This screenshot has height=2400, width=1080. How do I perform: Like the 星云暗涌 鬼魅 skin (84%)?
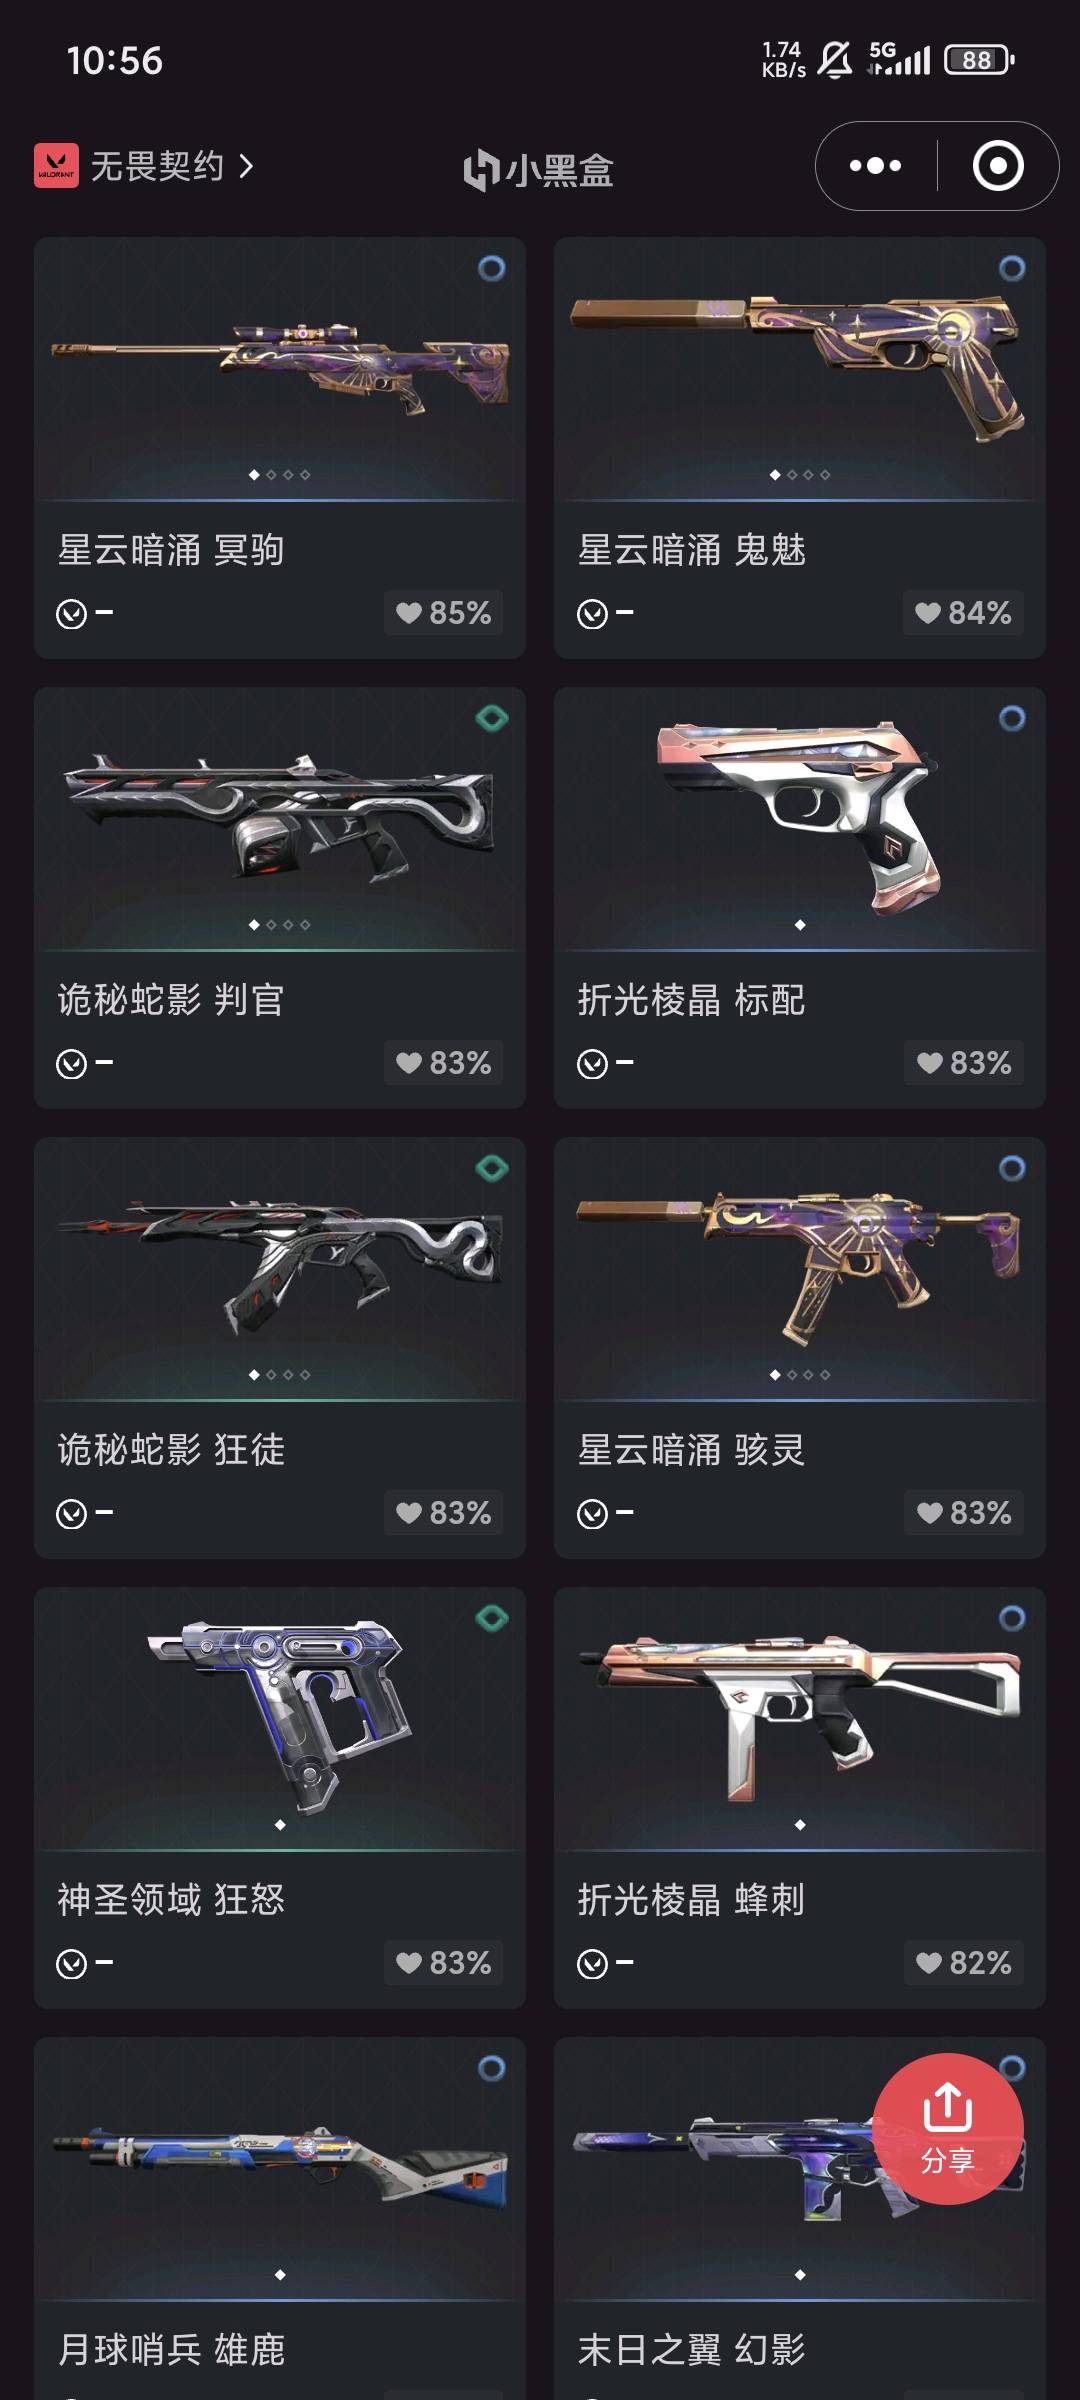click(963, 612)
